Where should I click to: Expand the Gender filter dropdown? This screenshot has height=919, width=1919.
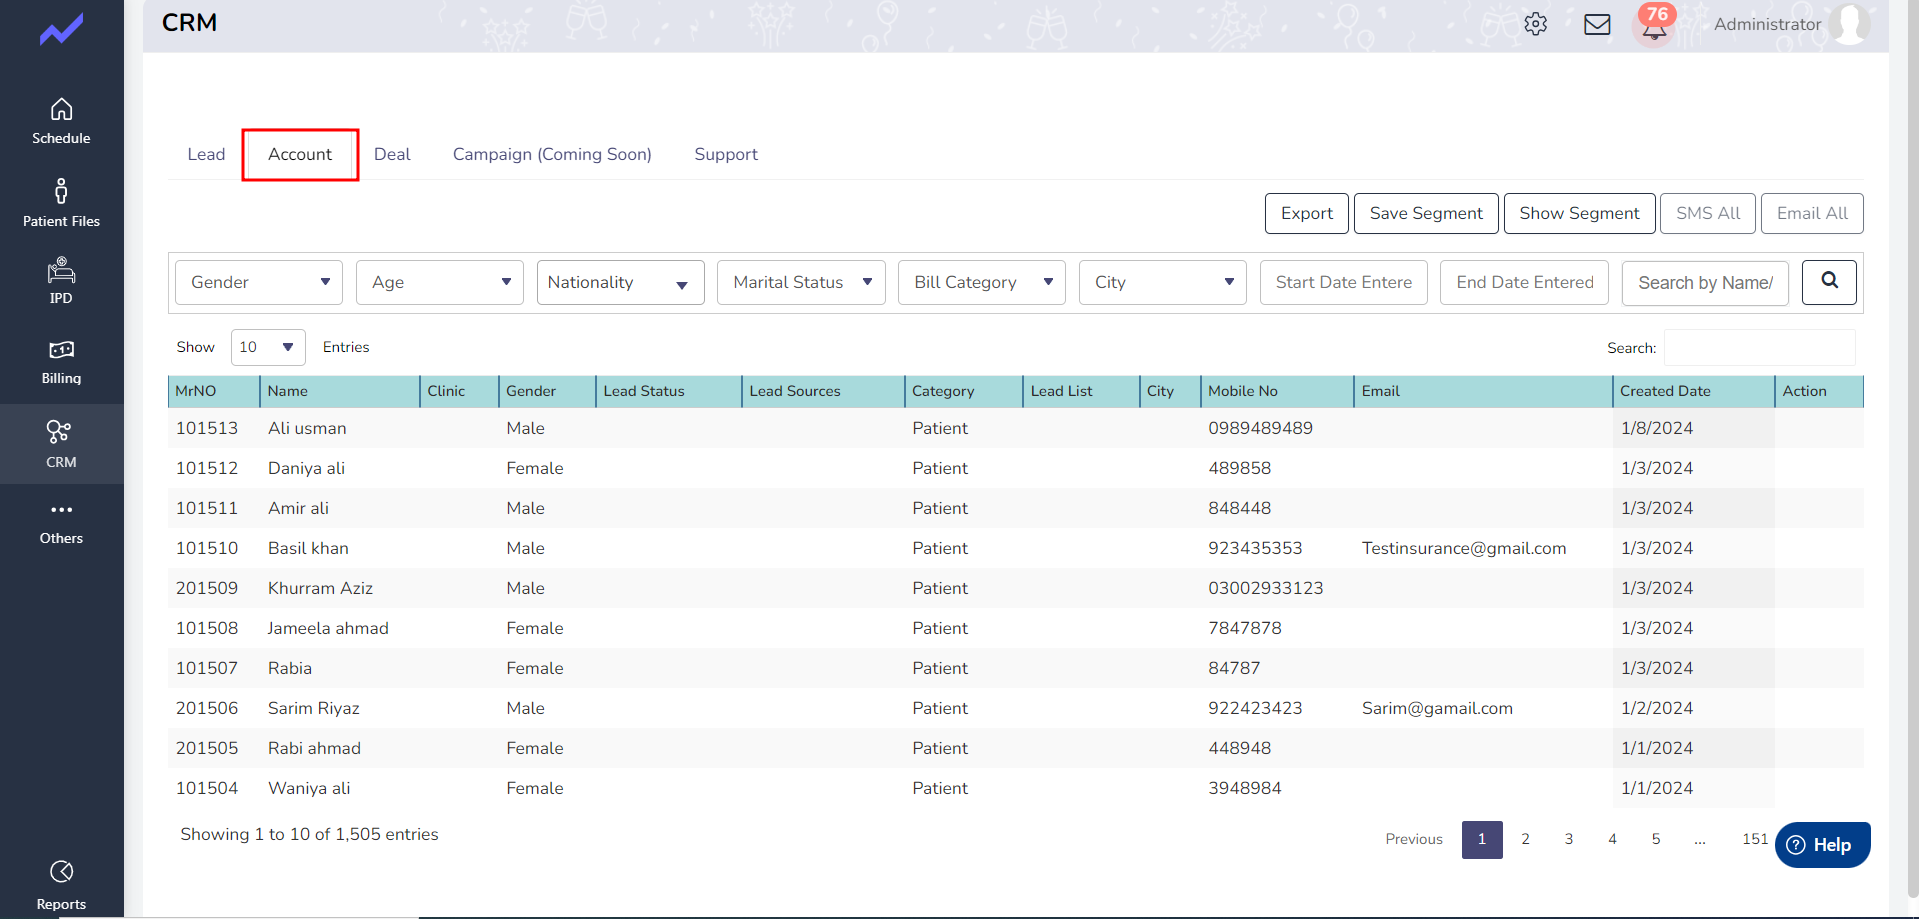tap(259, 282)
